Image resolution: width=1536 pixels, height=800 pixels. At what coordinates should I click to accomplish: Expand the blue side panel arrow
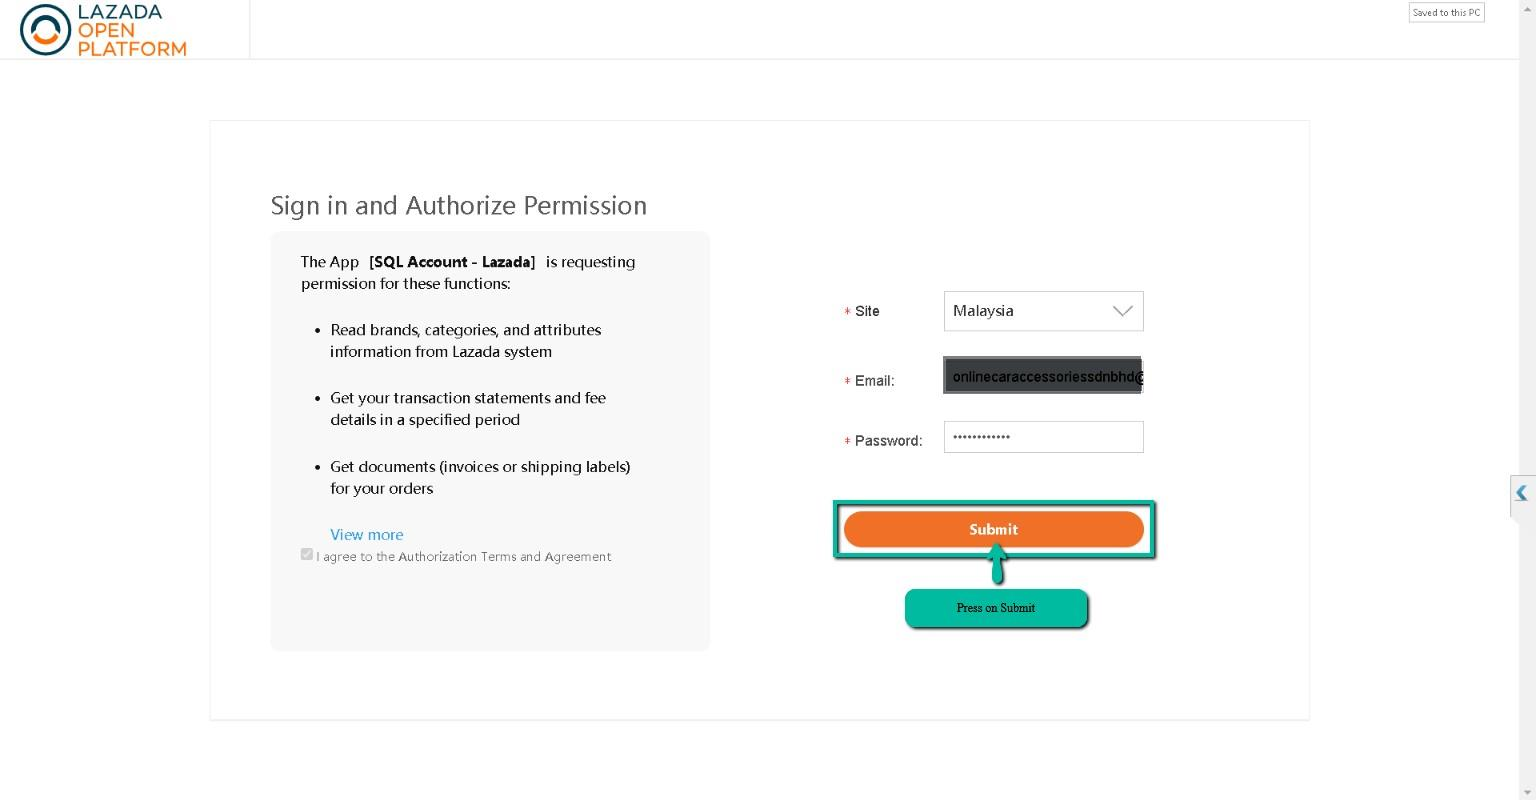1521,493
